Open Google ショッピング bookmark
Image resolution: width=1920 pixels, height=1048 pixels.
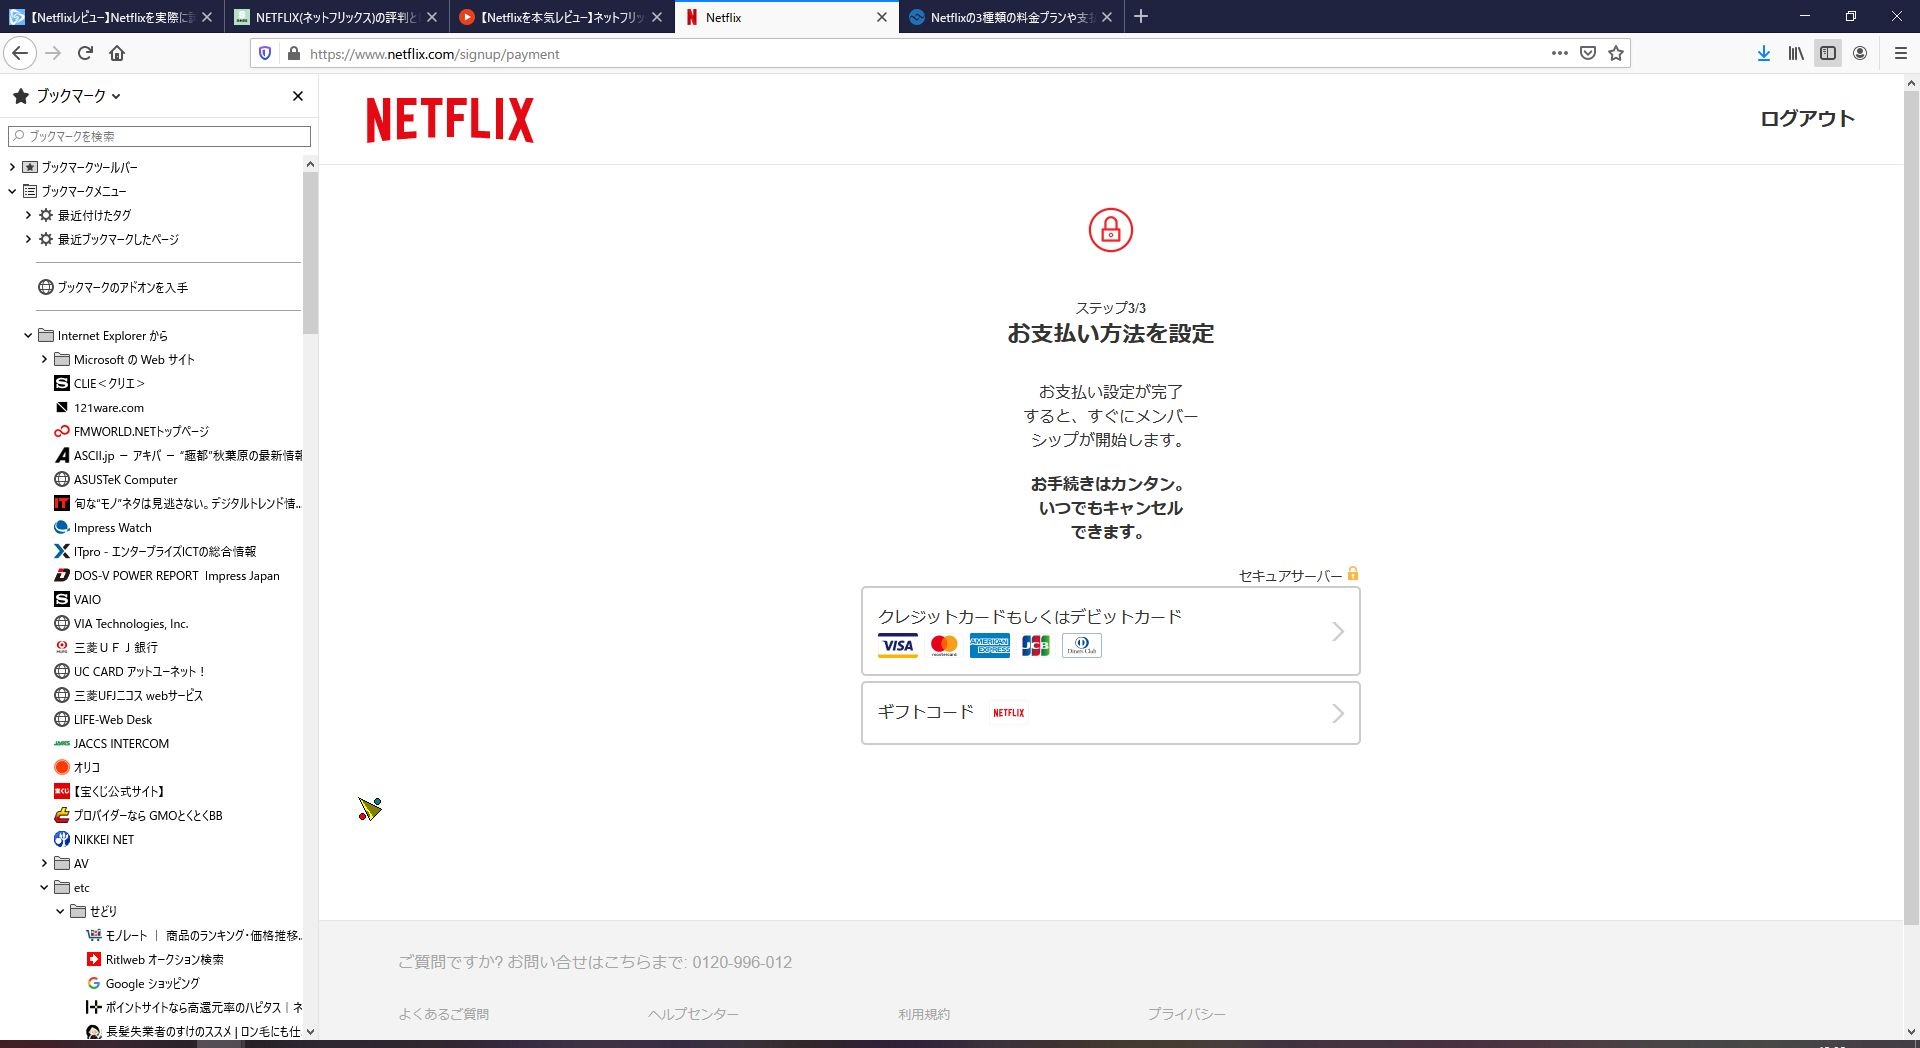point(143,983)
